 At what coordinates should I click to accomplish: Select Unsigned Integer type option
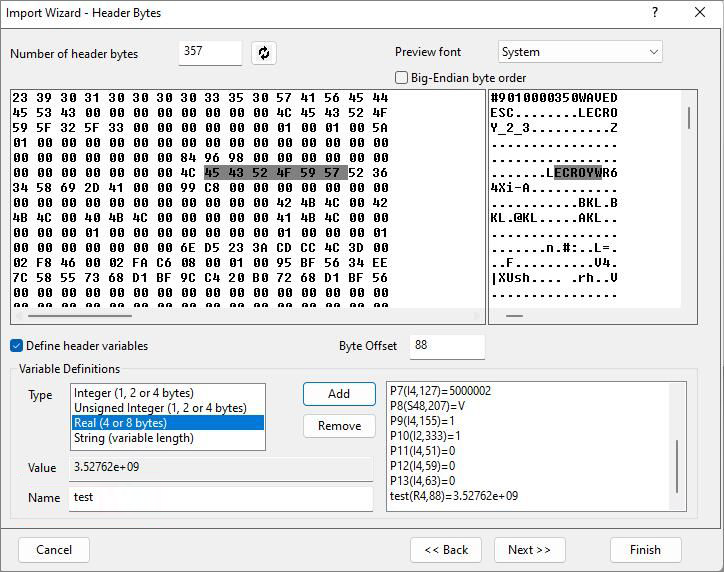[x=160, y=408]
